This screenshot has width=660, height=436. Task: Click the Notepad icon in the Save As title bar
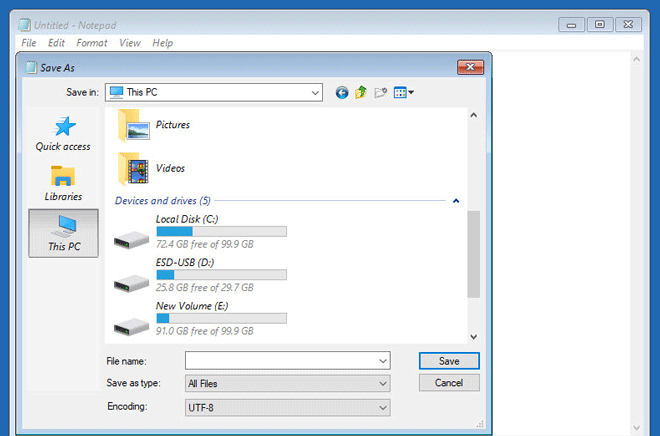[31, 67]
